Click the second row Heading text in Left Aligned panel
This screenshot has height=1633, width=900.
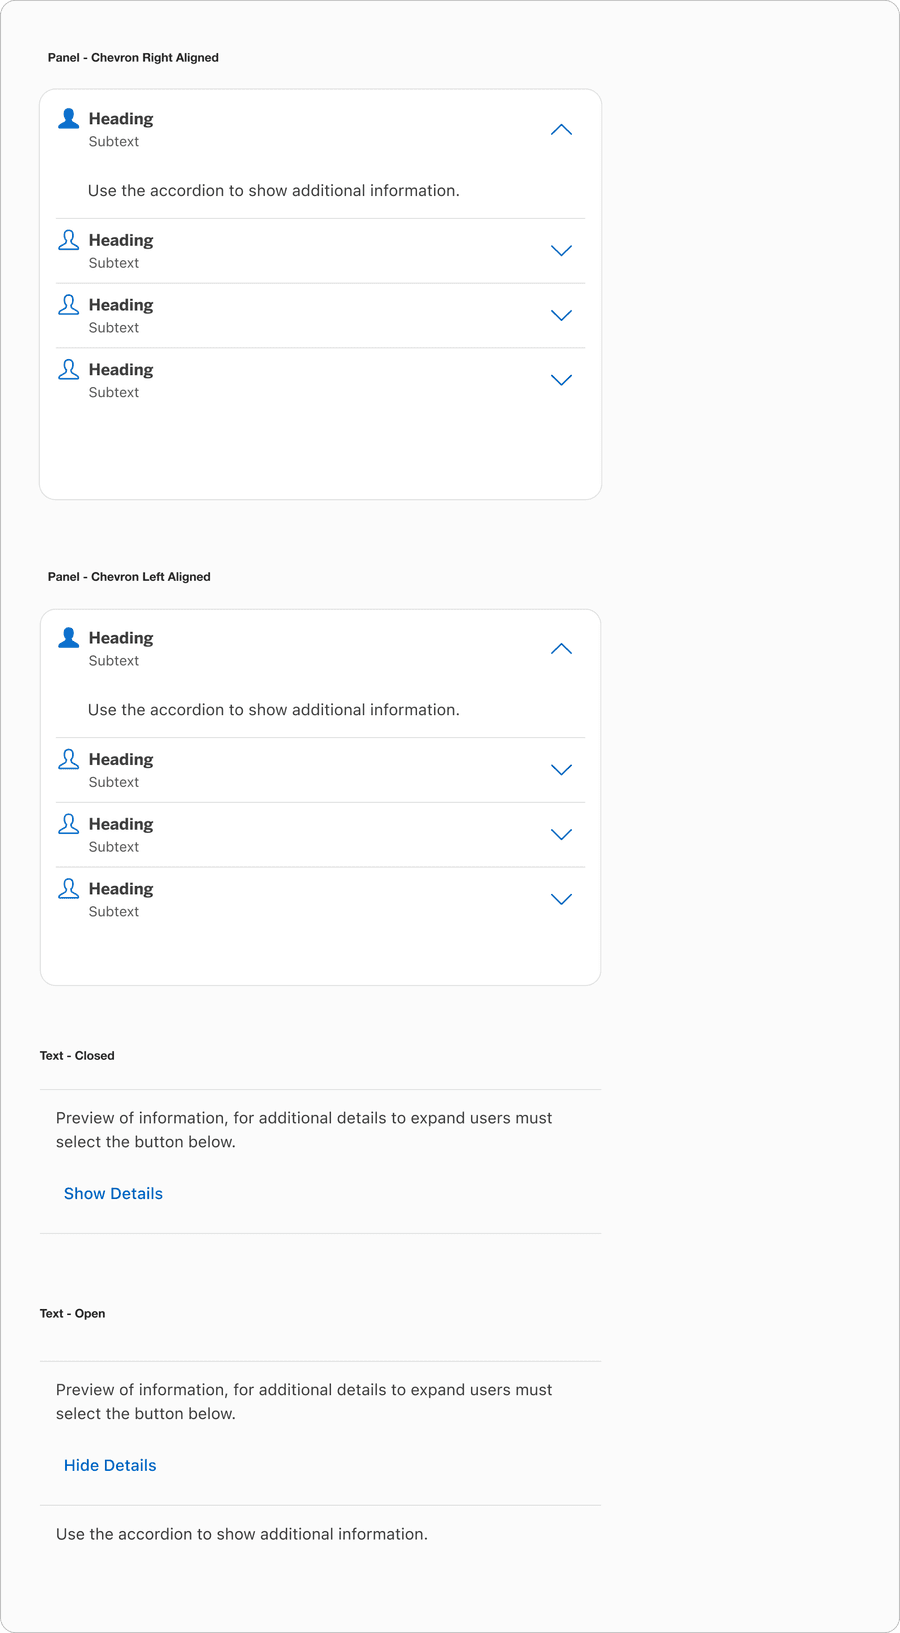121,760
